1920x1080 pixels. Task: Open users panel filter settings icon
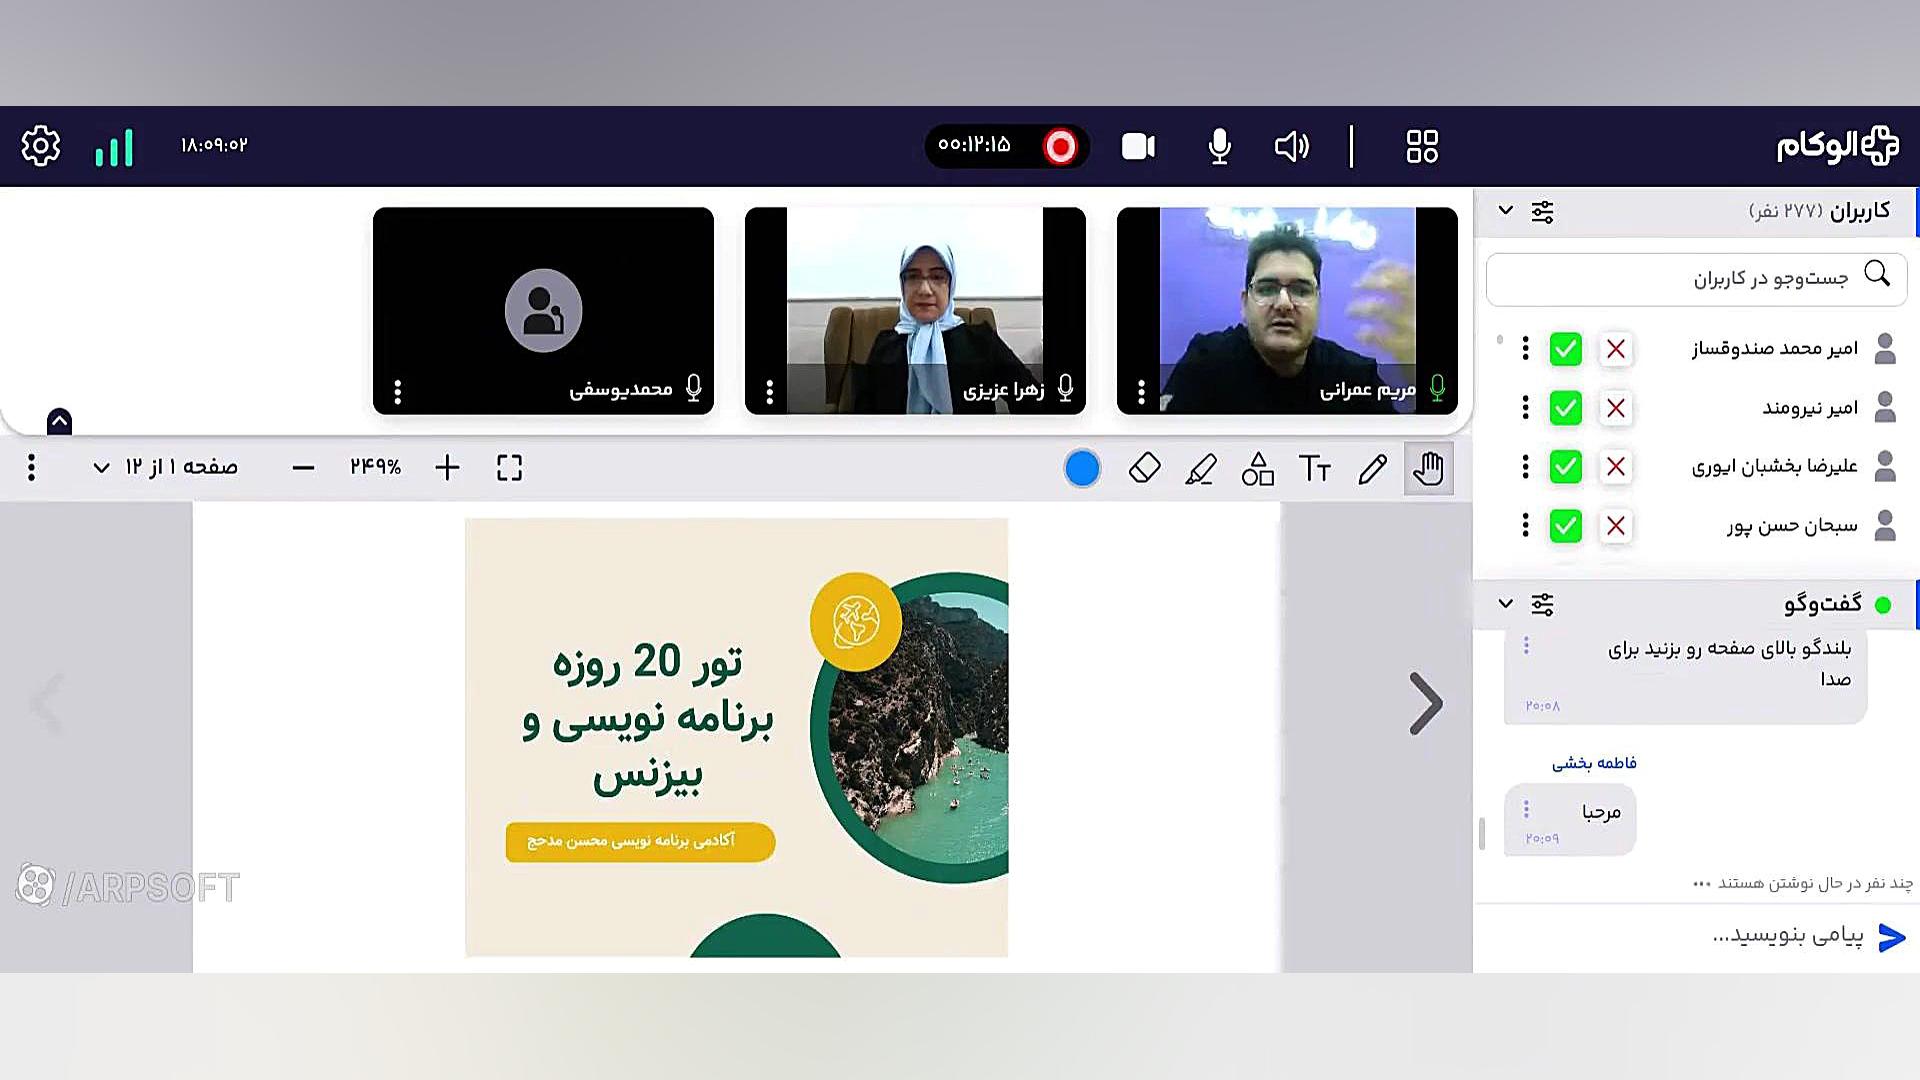(1543, 212)
